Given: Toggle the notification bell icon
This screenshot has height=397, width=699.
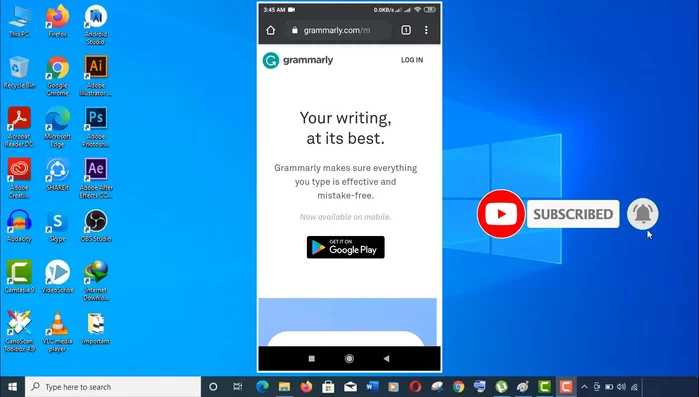Looking at the screenshot, I should coord(642,214).
